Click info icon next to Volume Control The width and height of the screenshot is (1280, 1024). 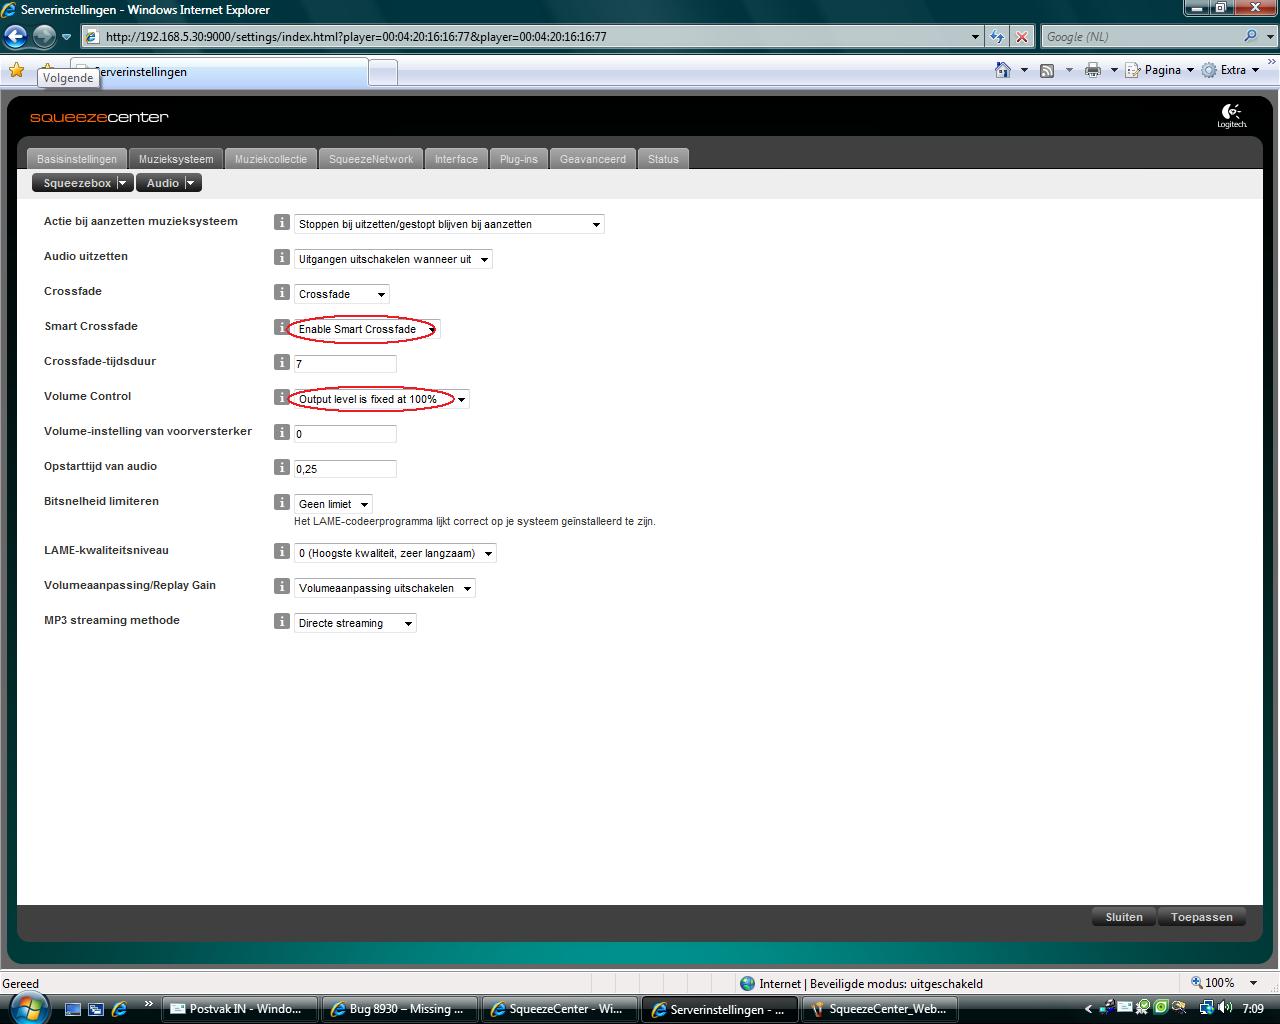pos(282,398)
